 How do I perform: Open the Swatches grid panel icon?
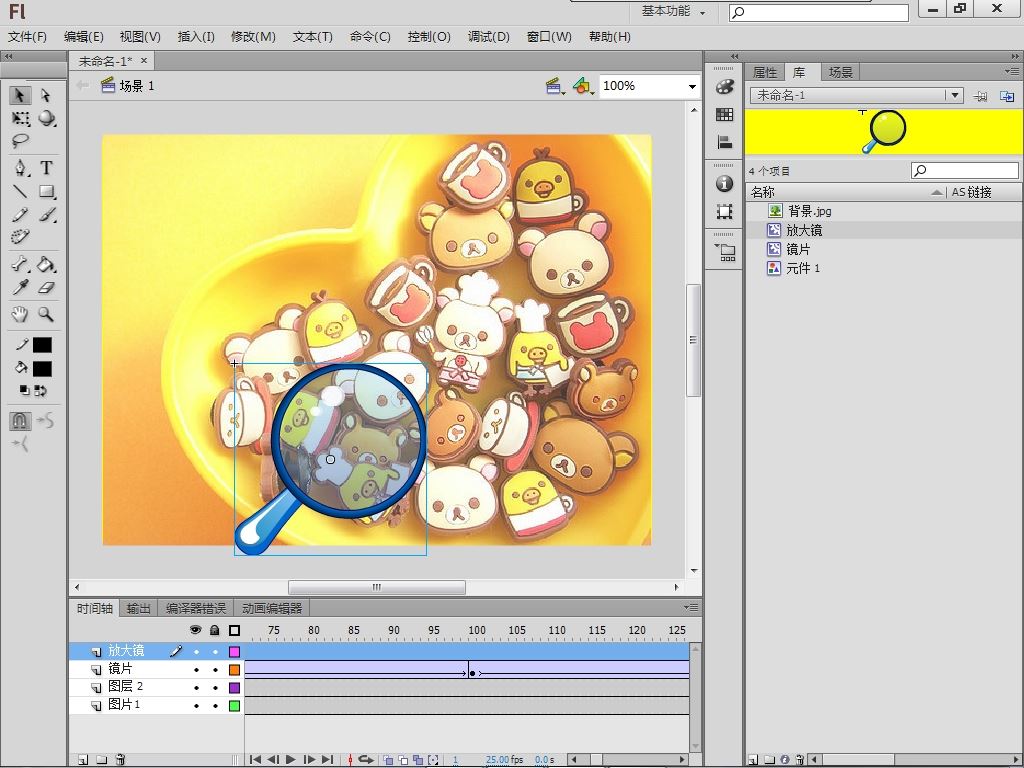[724, 114]
